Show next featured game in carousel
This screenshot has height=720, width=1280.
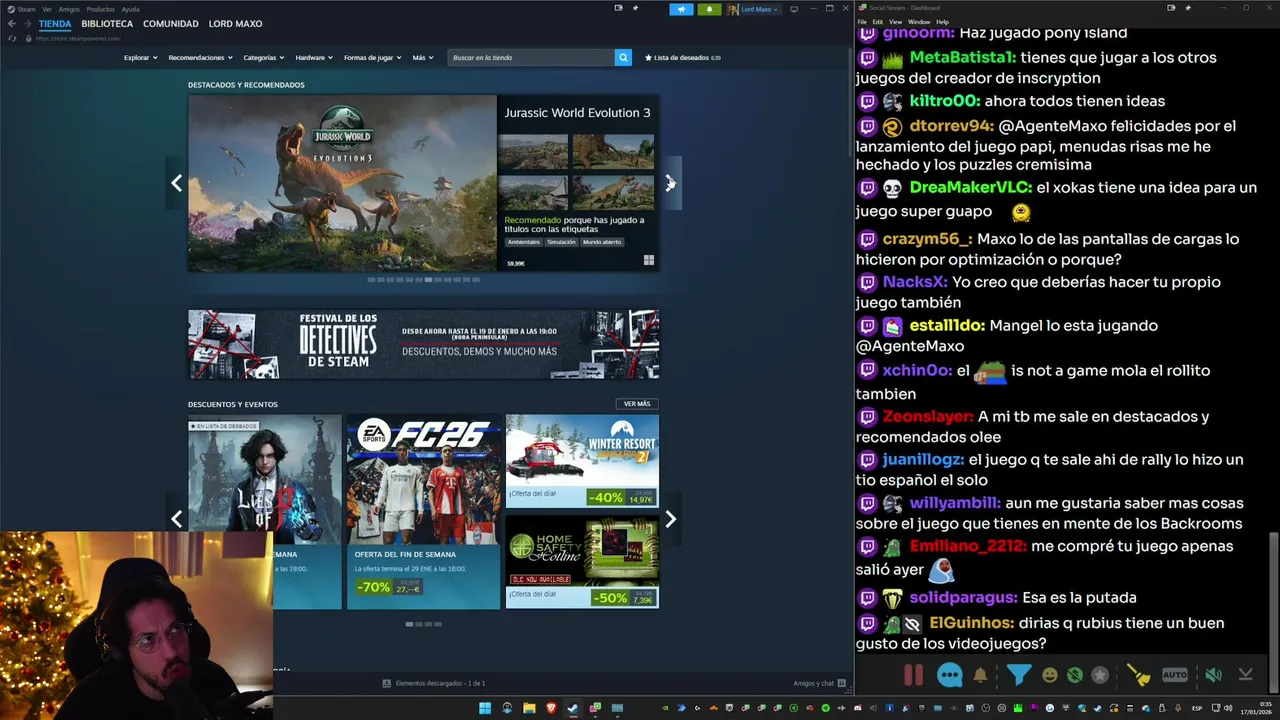click(x=671, y=183)
